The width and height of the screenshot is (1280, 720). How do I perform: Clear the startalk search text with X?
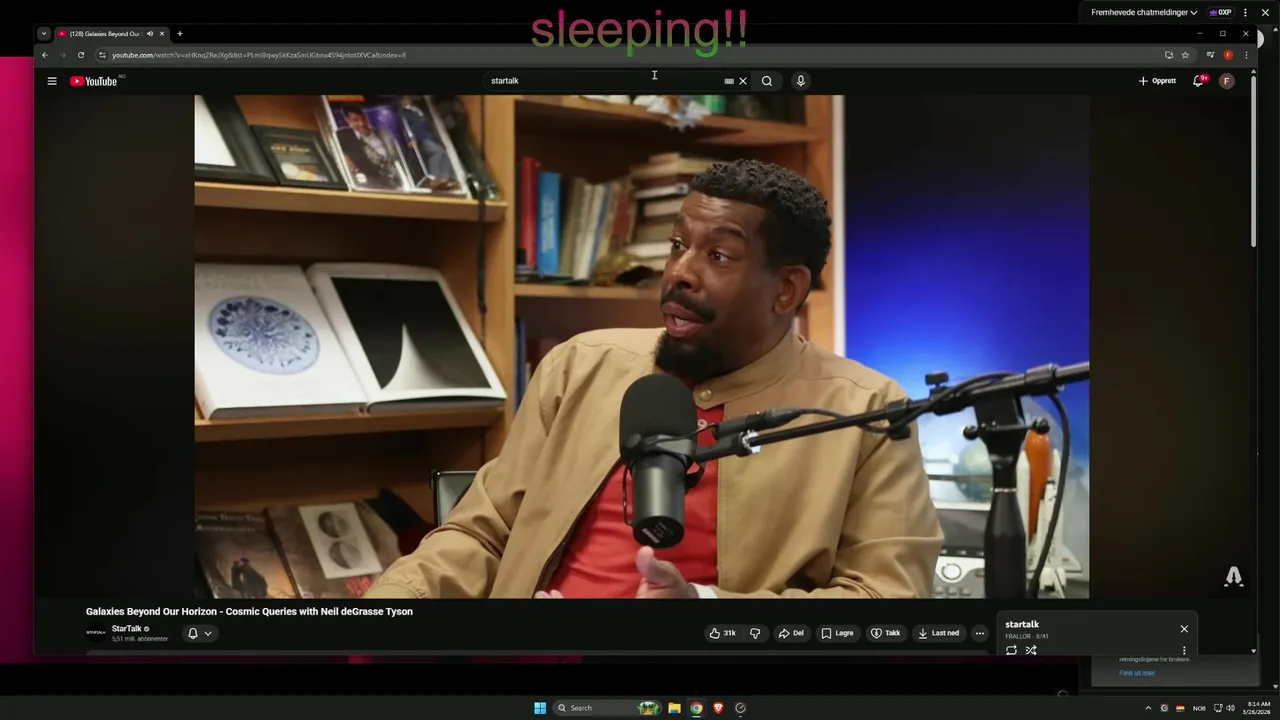coord(743,81)
